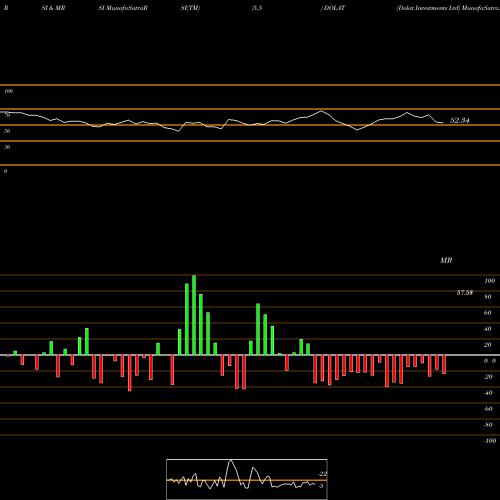Click the RSI axis label 30
Screen dimensions: 500x500
click(x=7, y=147)
